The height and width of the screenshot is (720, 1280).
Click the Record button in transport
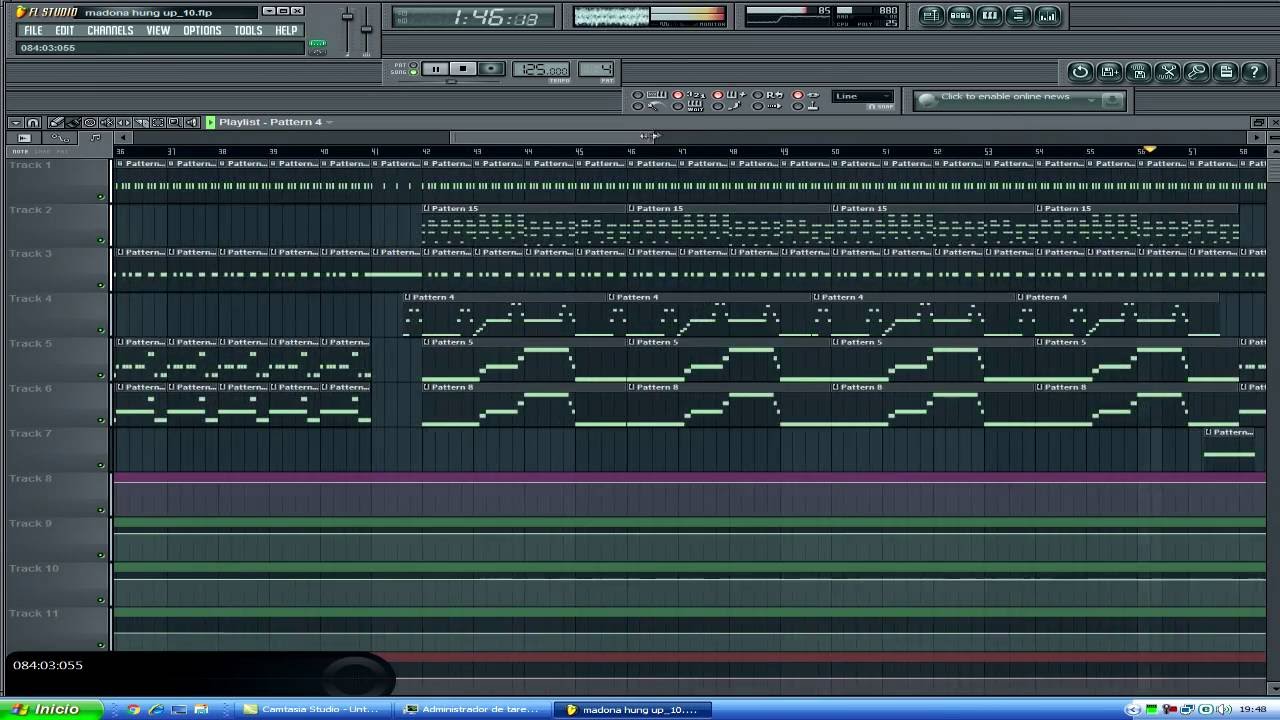tap(490, 69)
